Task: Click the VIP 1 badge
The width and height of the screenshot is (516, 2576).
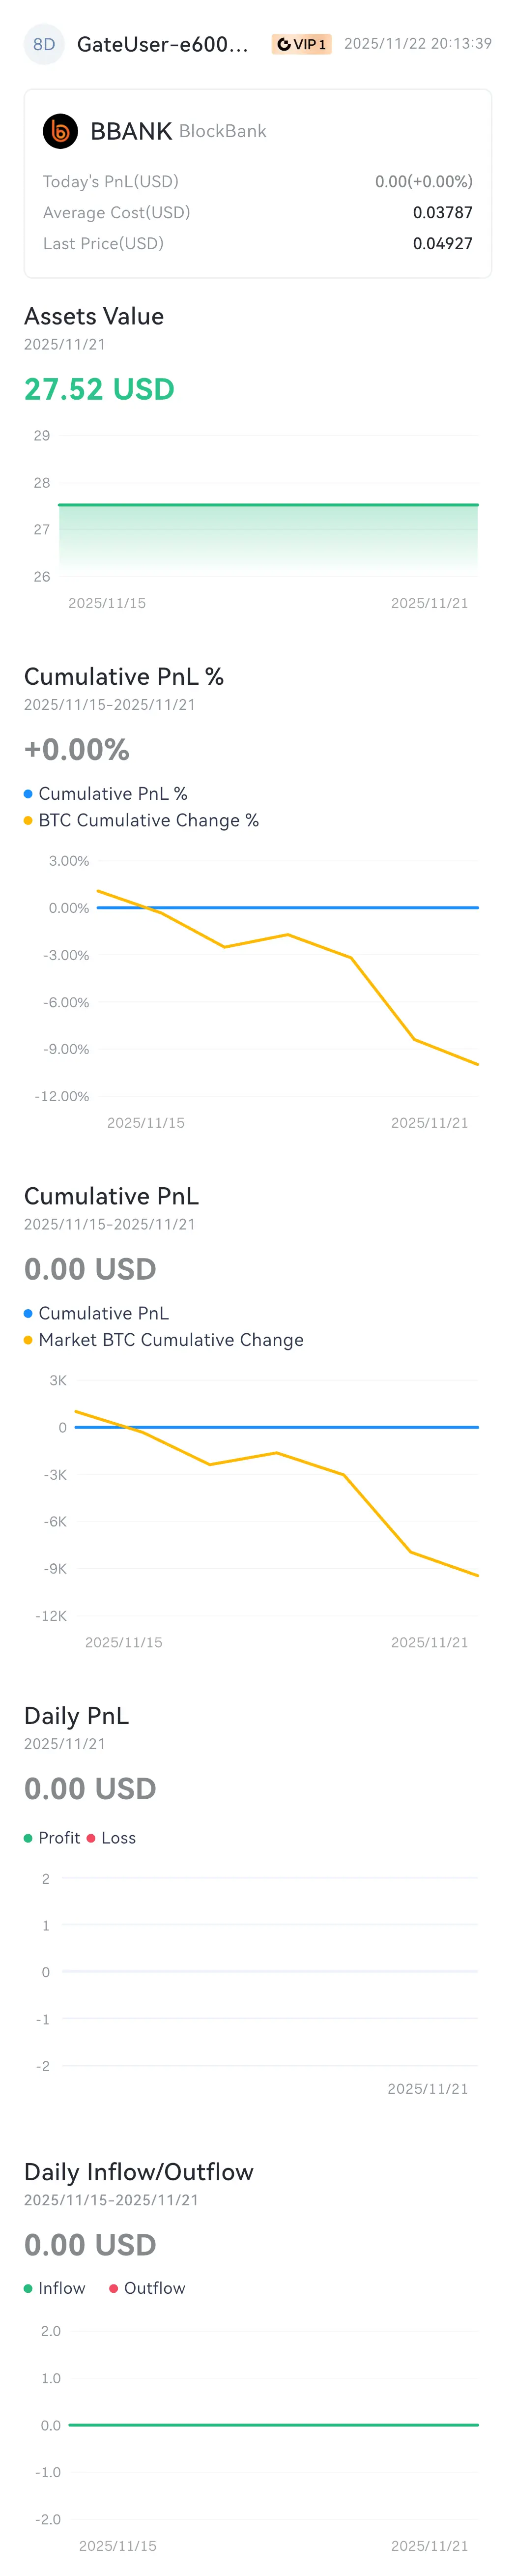Action: (x=301, y=44)
